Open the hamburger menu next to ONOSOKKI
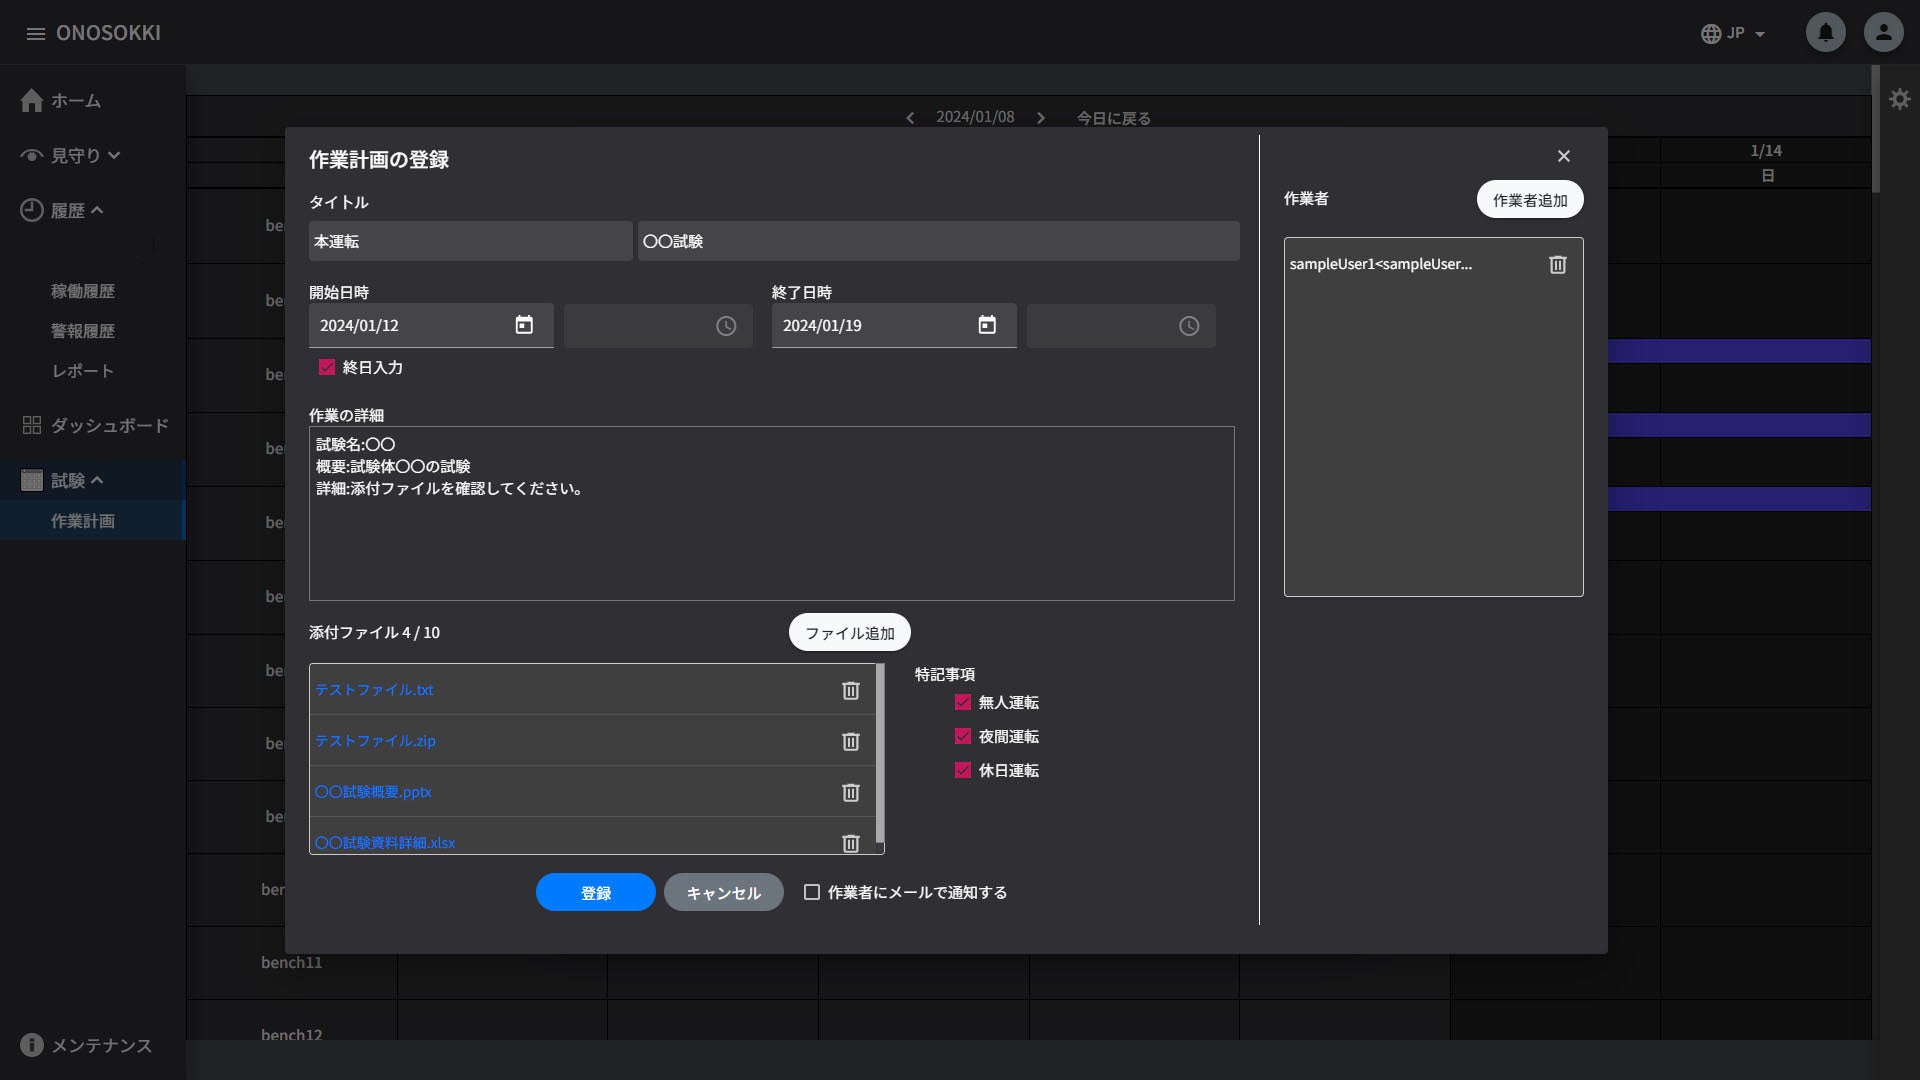The image size is (1920, 1080). click(x=36, y=33)
